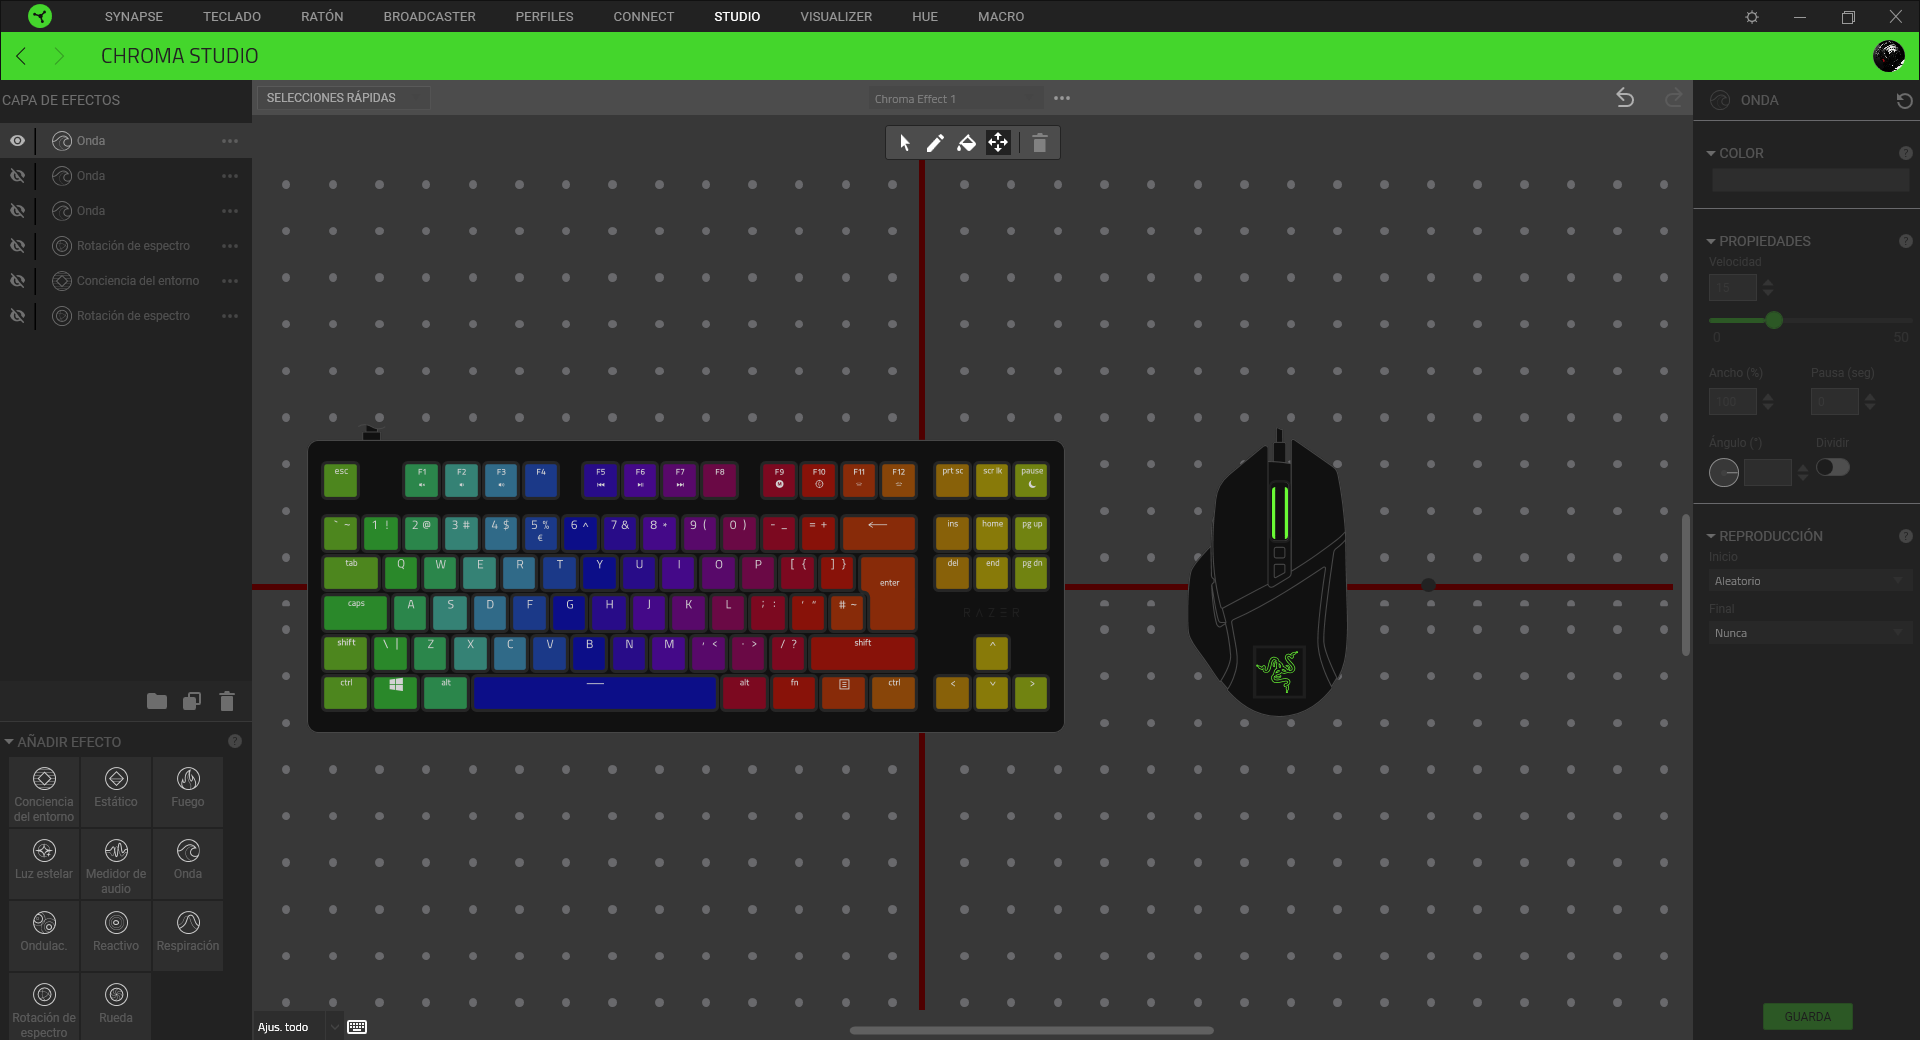1920x1040 pixels.
Task: Open the BROADCASTER tab
Action: (x=429, y=17)
